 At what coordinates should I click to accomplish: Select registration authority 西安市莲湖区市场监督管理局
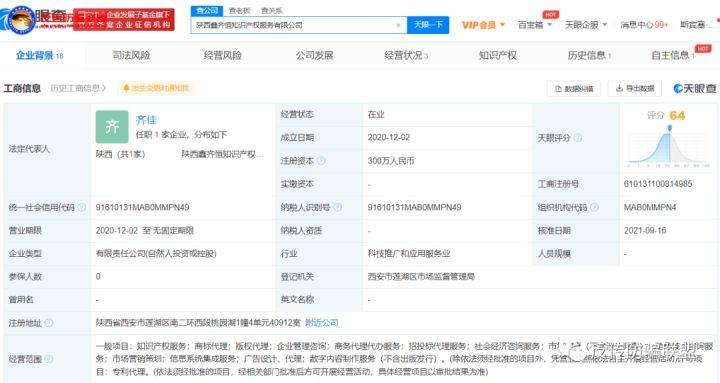pos(421,276)
